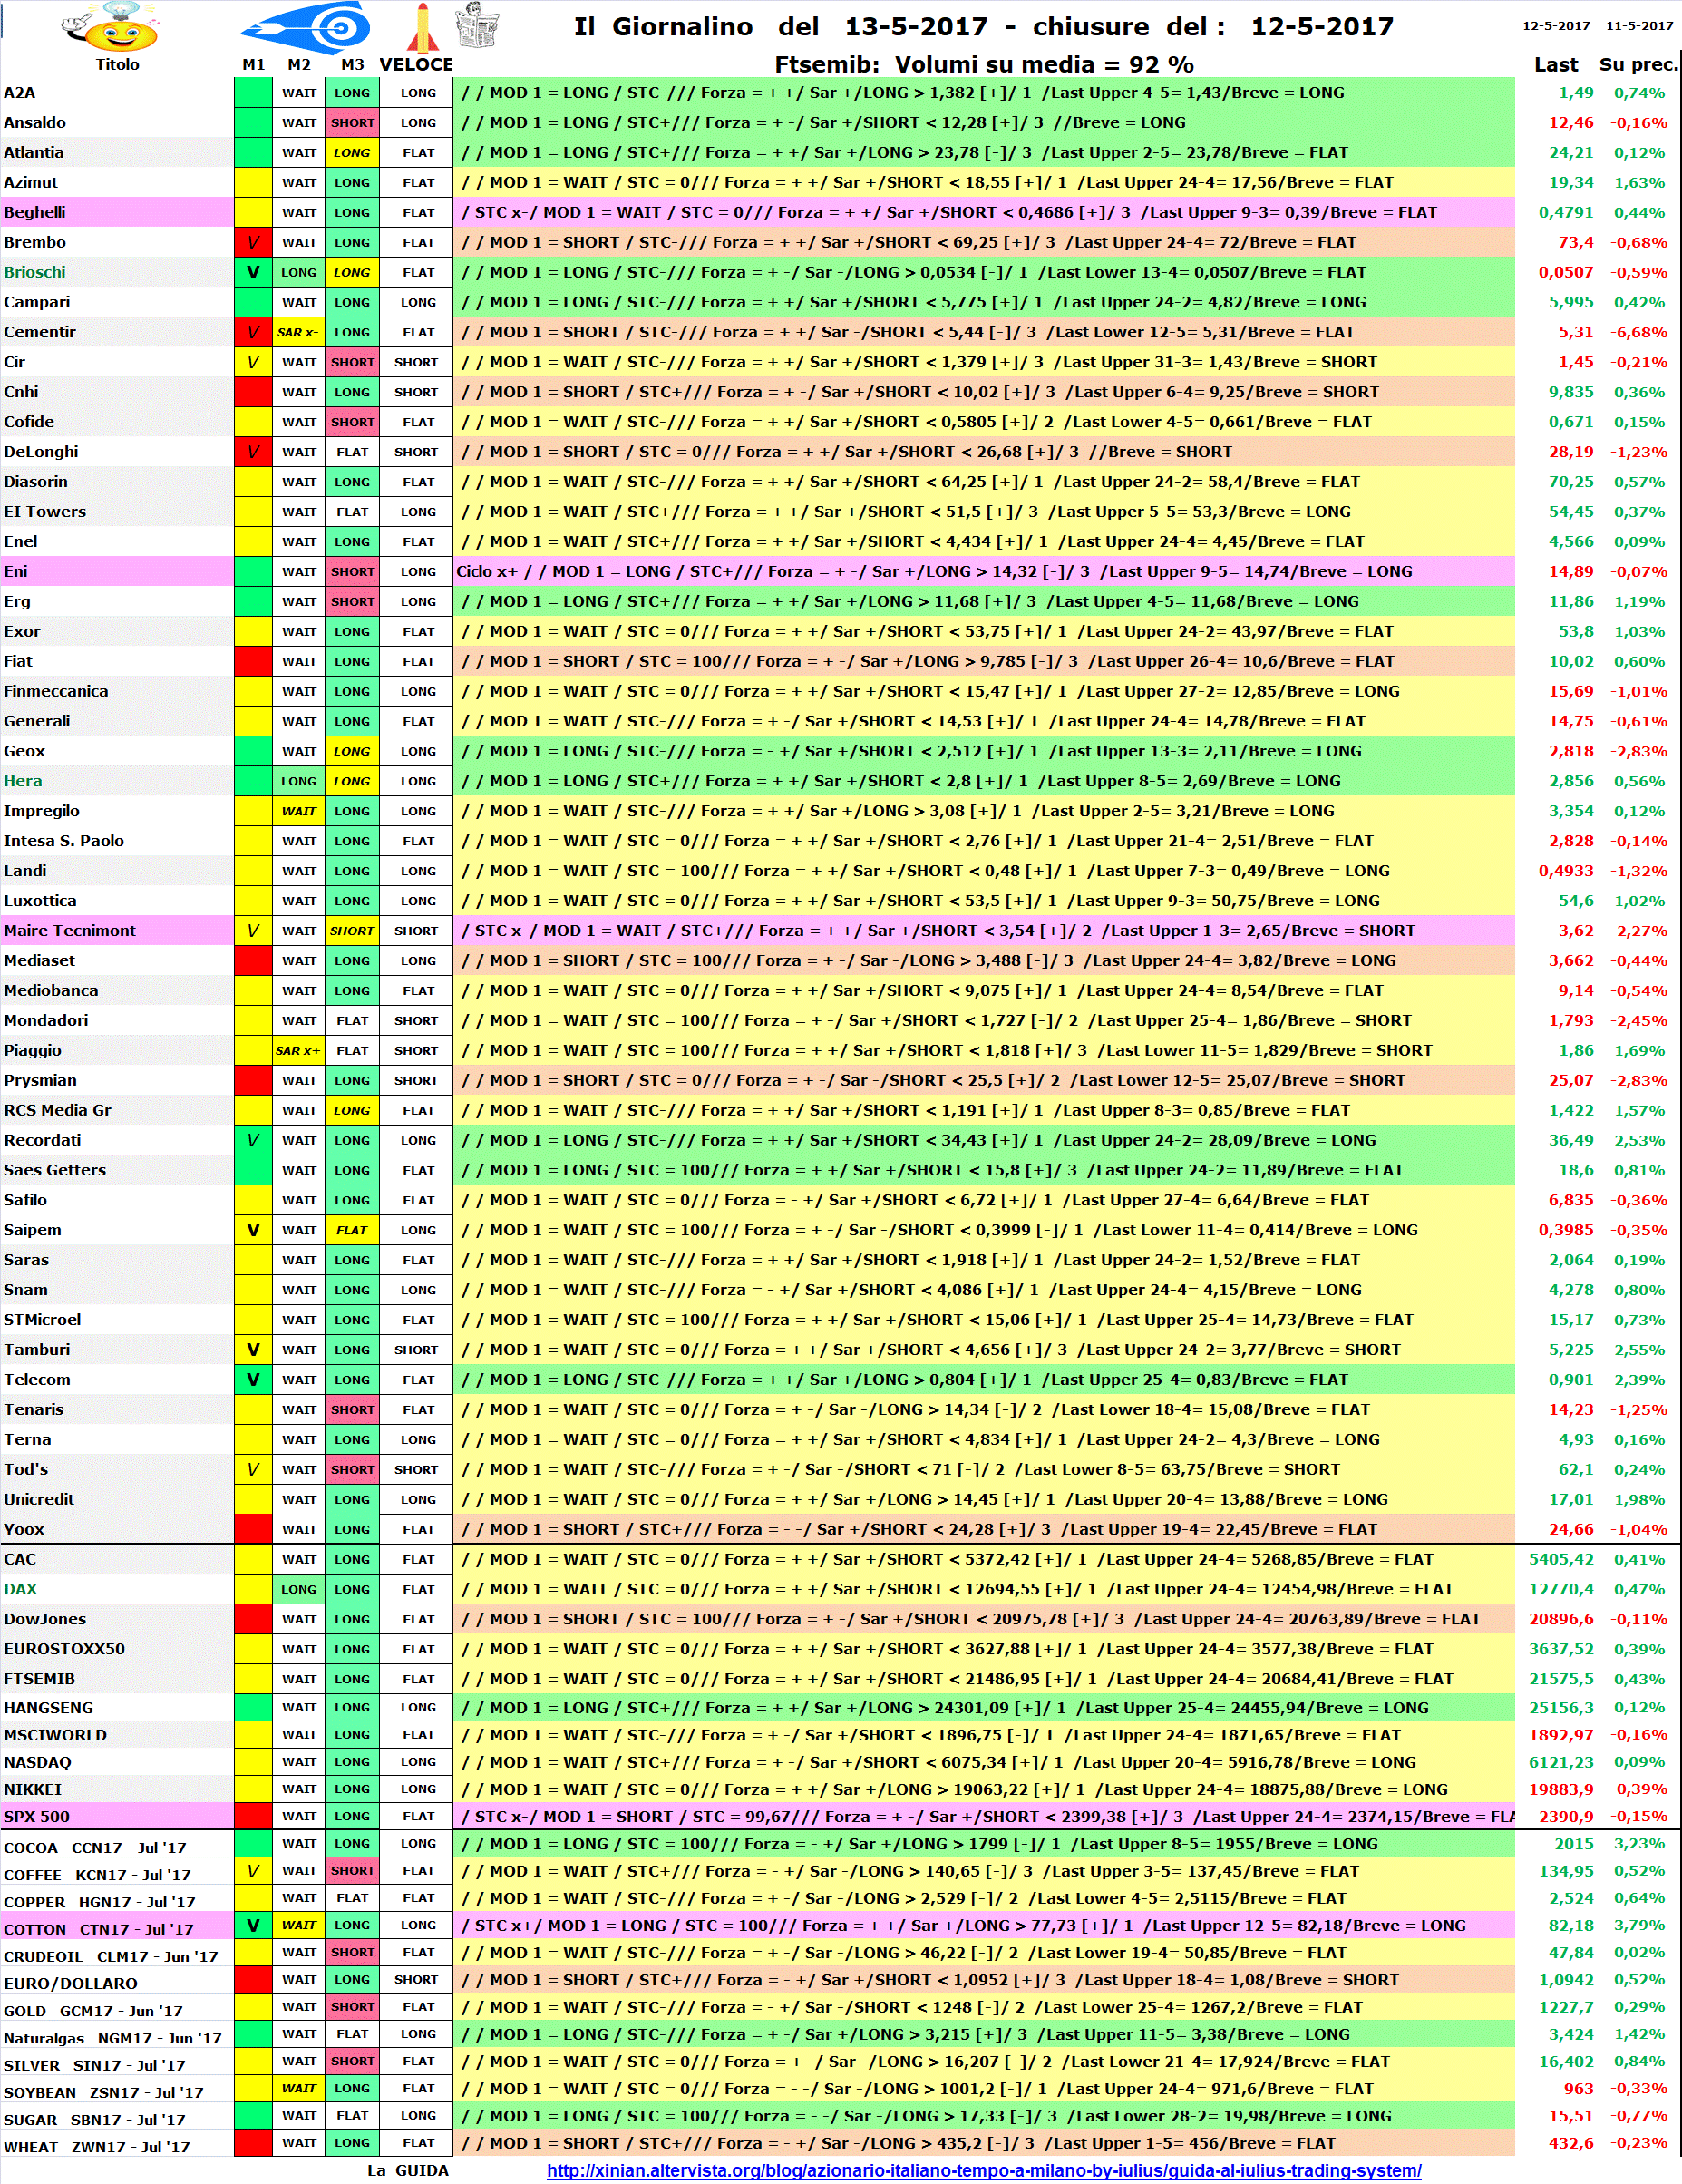Click the HANGSENG index name

pyautogui.click(x=48, y=1708)
